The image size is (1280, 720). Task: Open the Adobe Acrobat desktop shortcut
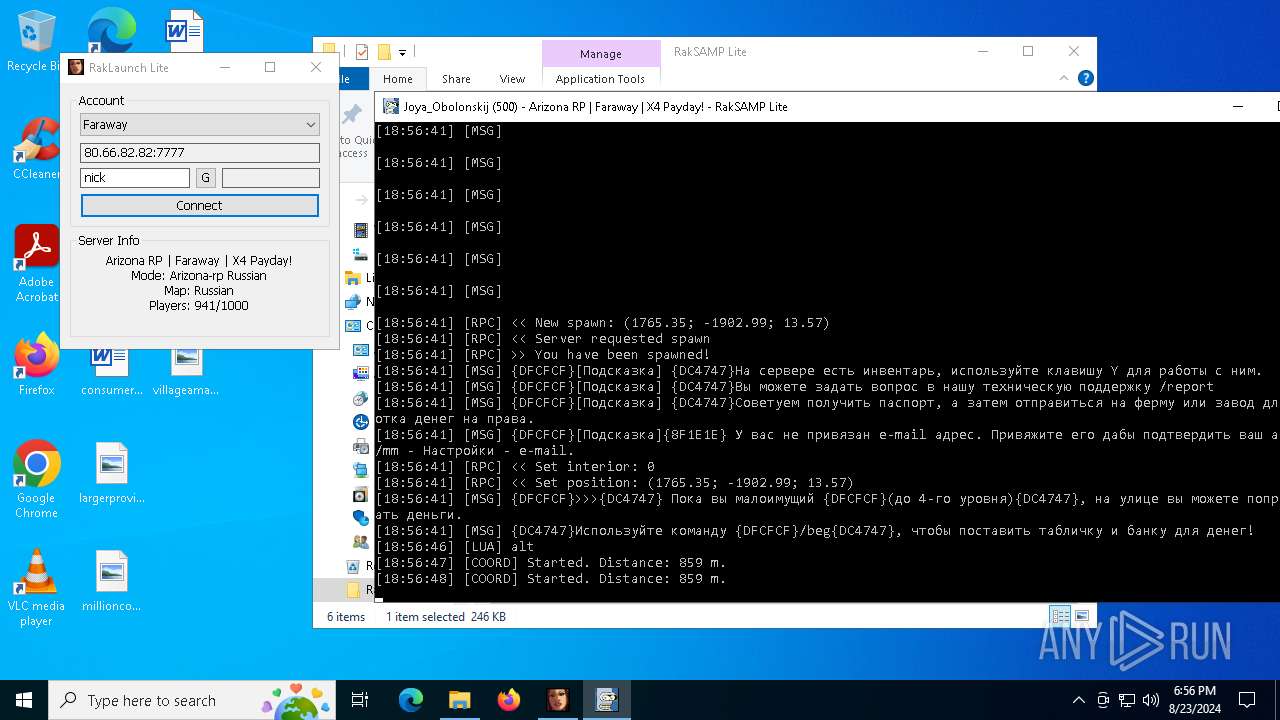click(36, 264)
